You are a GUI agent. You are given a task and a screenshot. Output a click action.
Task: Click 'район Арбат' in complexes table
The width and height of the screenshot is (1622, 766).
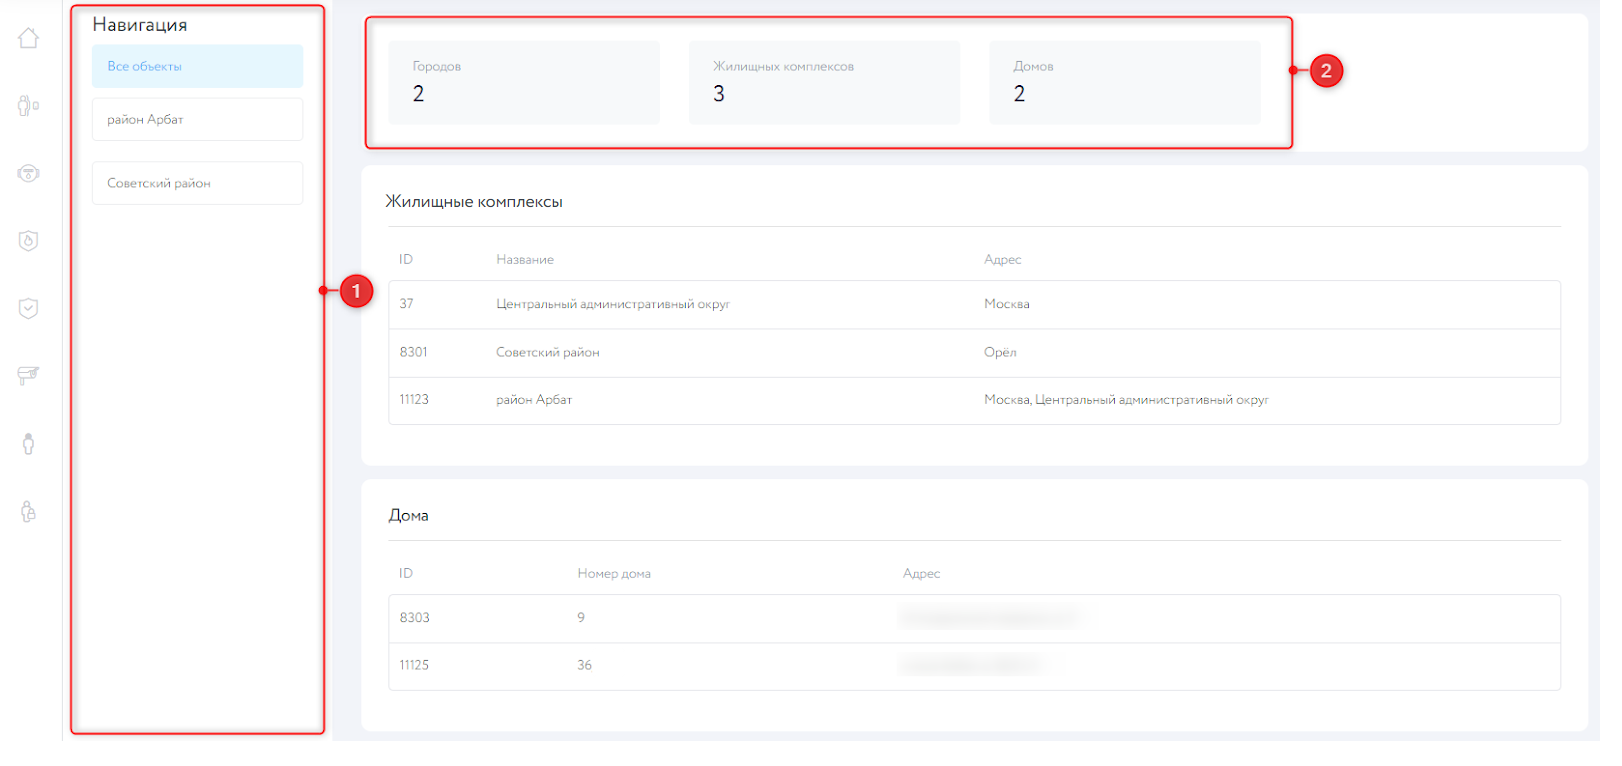(x=534, y=400)
